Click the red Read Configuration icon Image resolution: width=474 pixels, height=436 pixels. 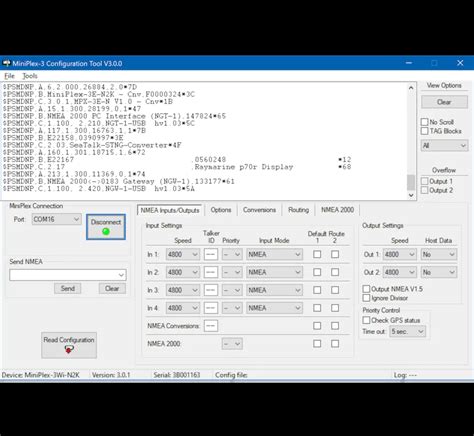coord(69,349)
